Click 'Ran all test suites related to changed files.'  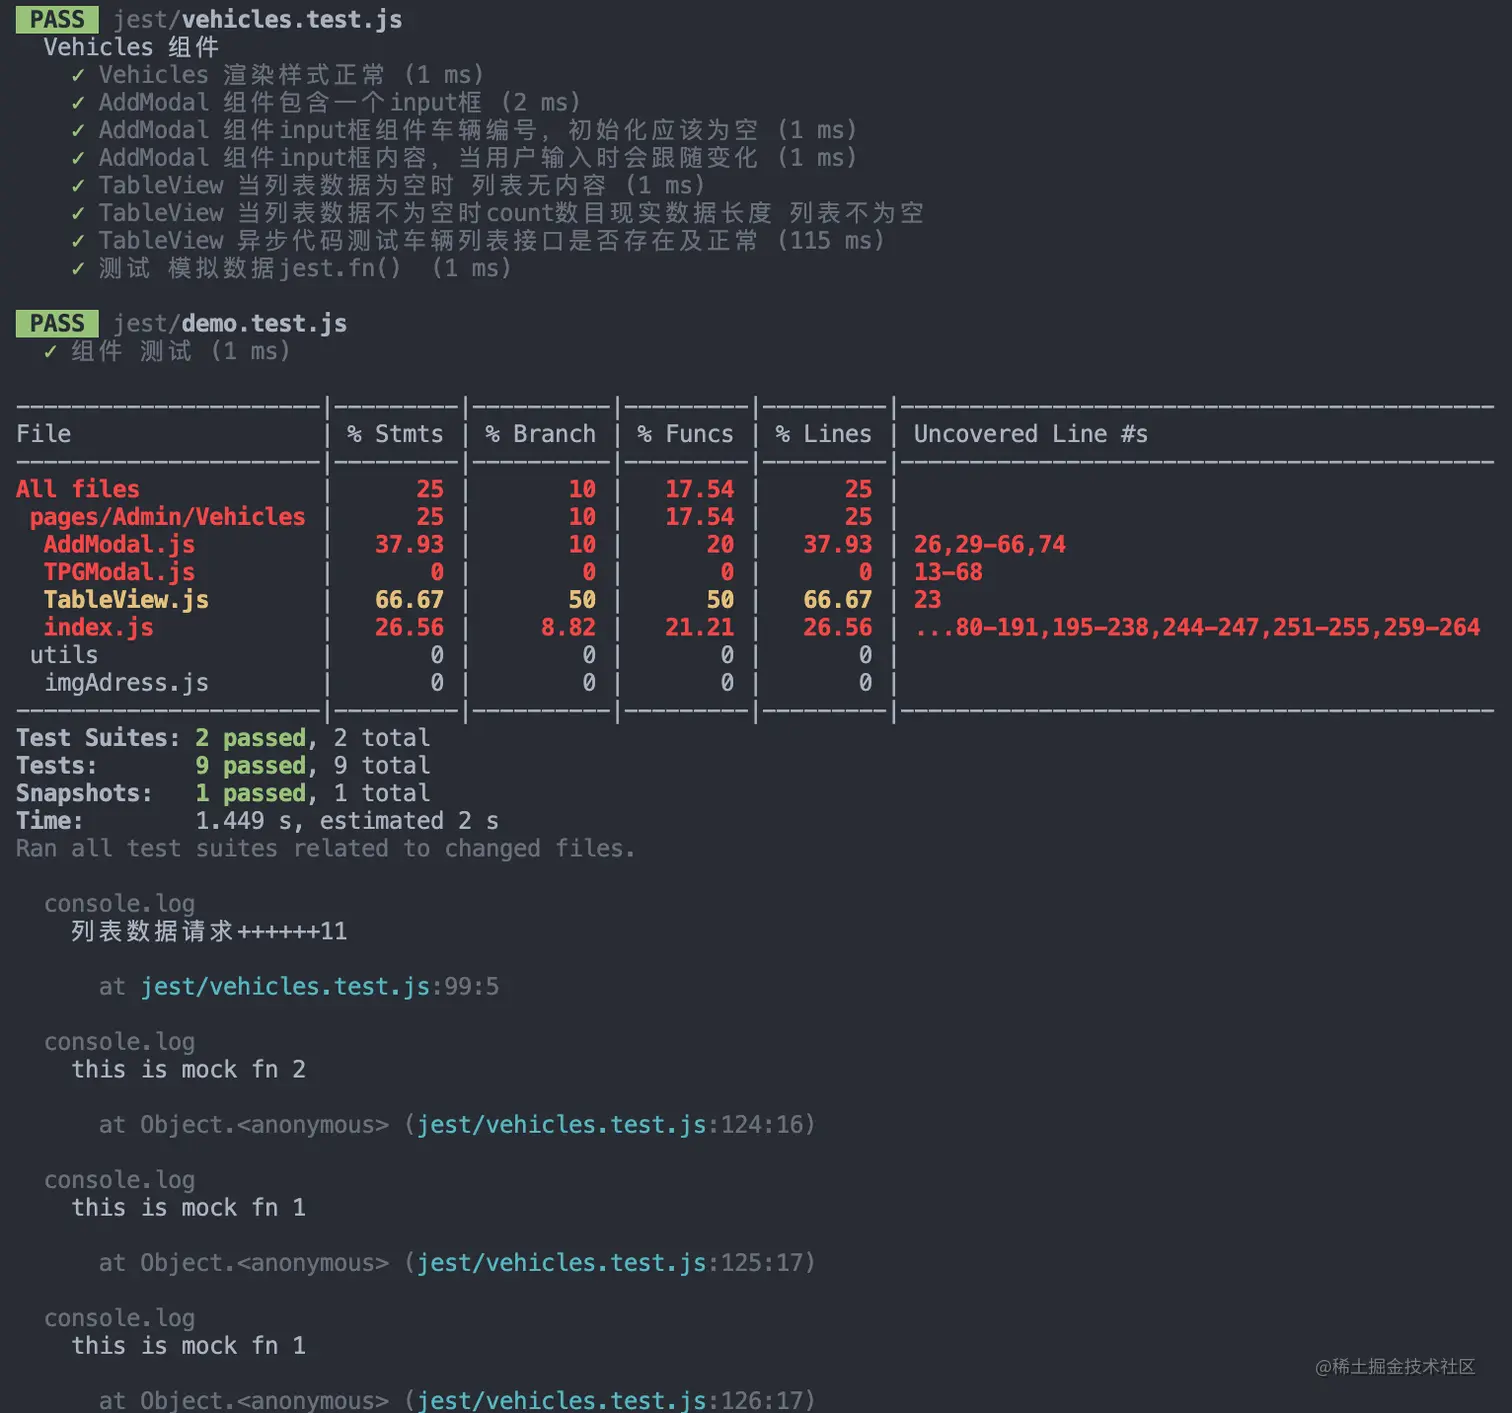pyautogui.click(x=325, y=849)
